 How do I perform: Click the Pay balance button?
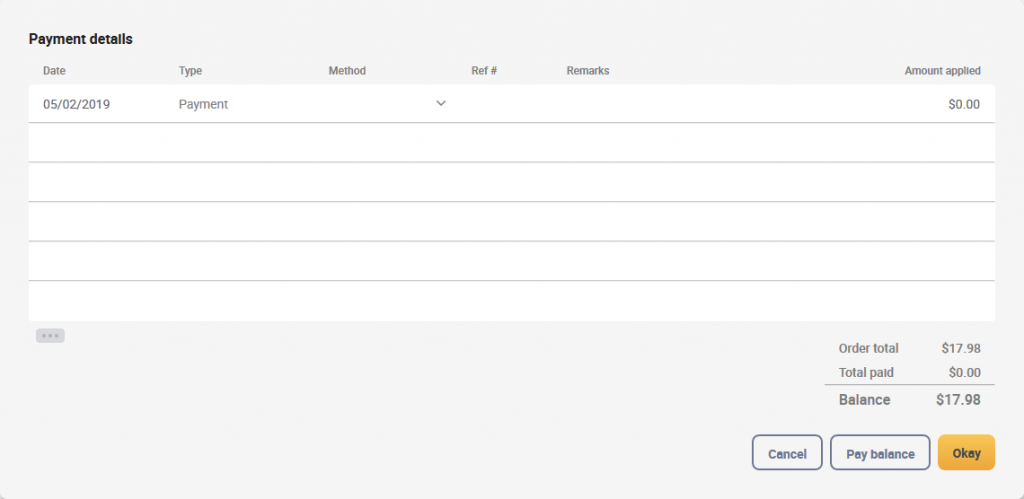tap(880, 453)
